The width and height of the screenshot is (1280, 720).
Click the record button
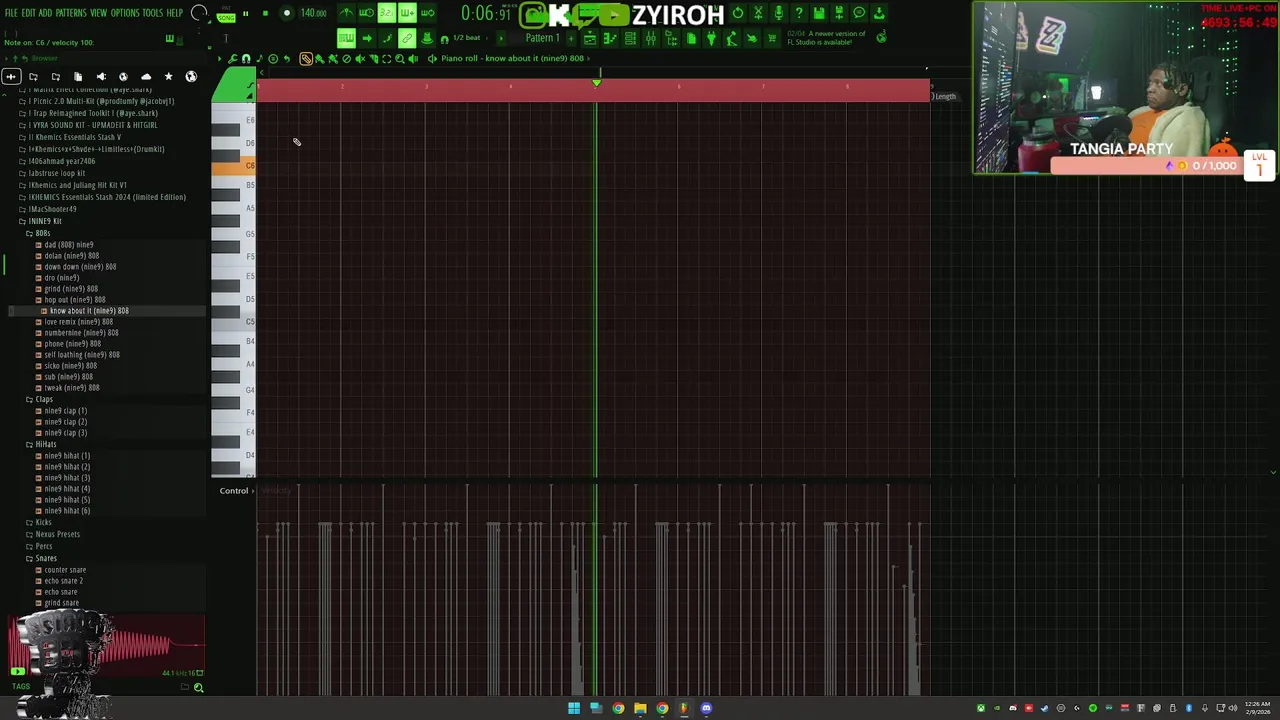point(287,13)
